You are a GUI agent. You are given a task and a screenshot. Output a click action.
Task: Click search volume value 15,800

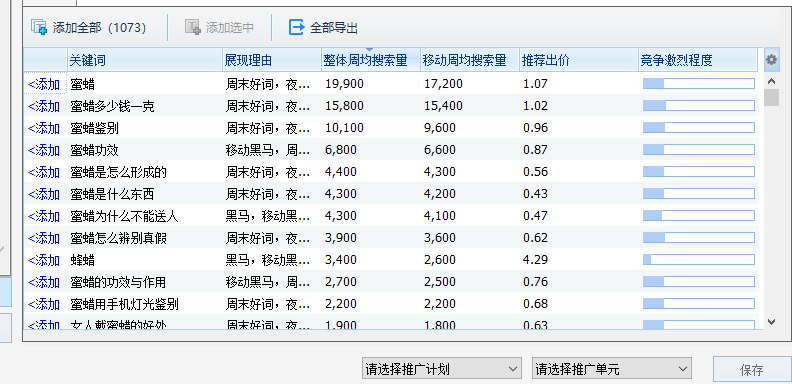coord(344,106)
